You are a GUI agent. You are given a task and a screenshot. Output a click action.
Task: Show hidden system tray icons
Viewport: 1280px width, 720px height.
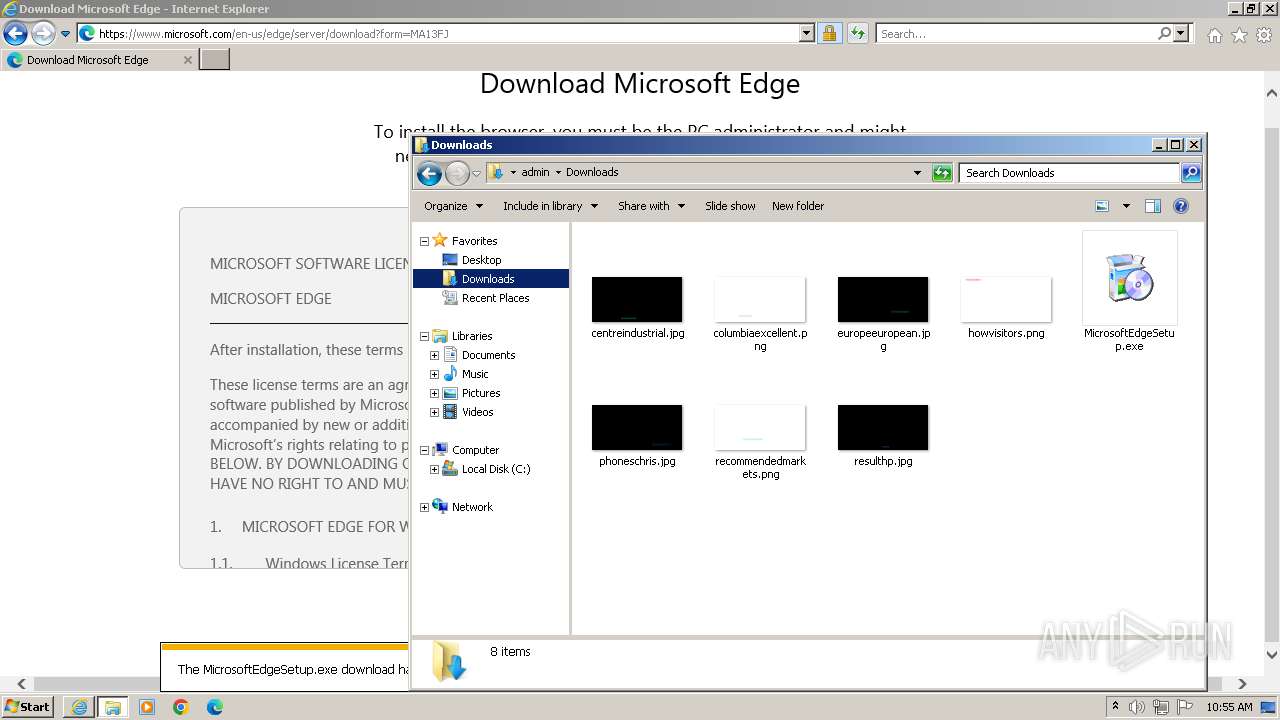pyautogui.click(x=1115, y=707)
